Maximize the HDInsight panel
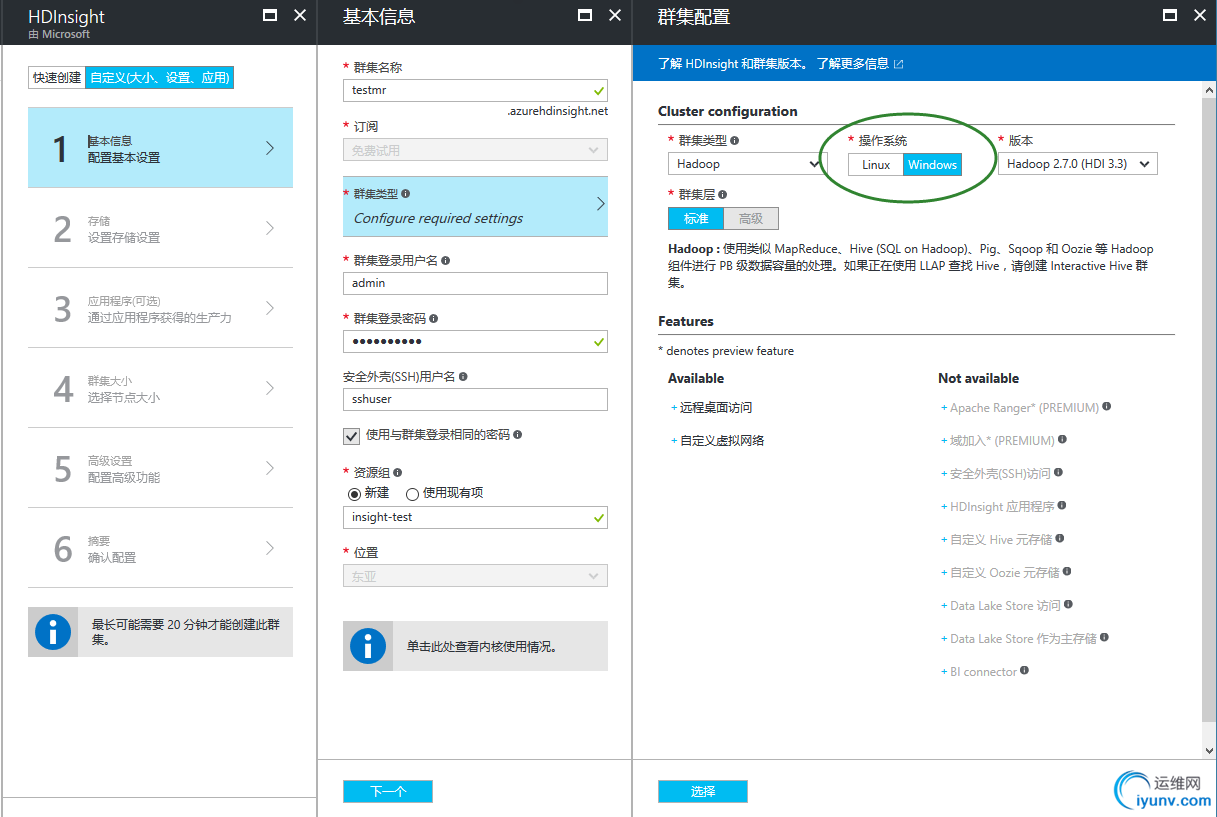1217x817 pixels. coord(269,15)
